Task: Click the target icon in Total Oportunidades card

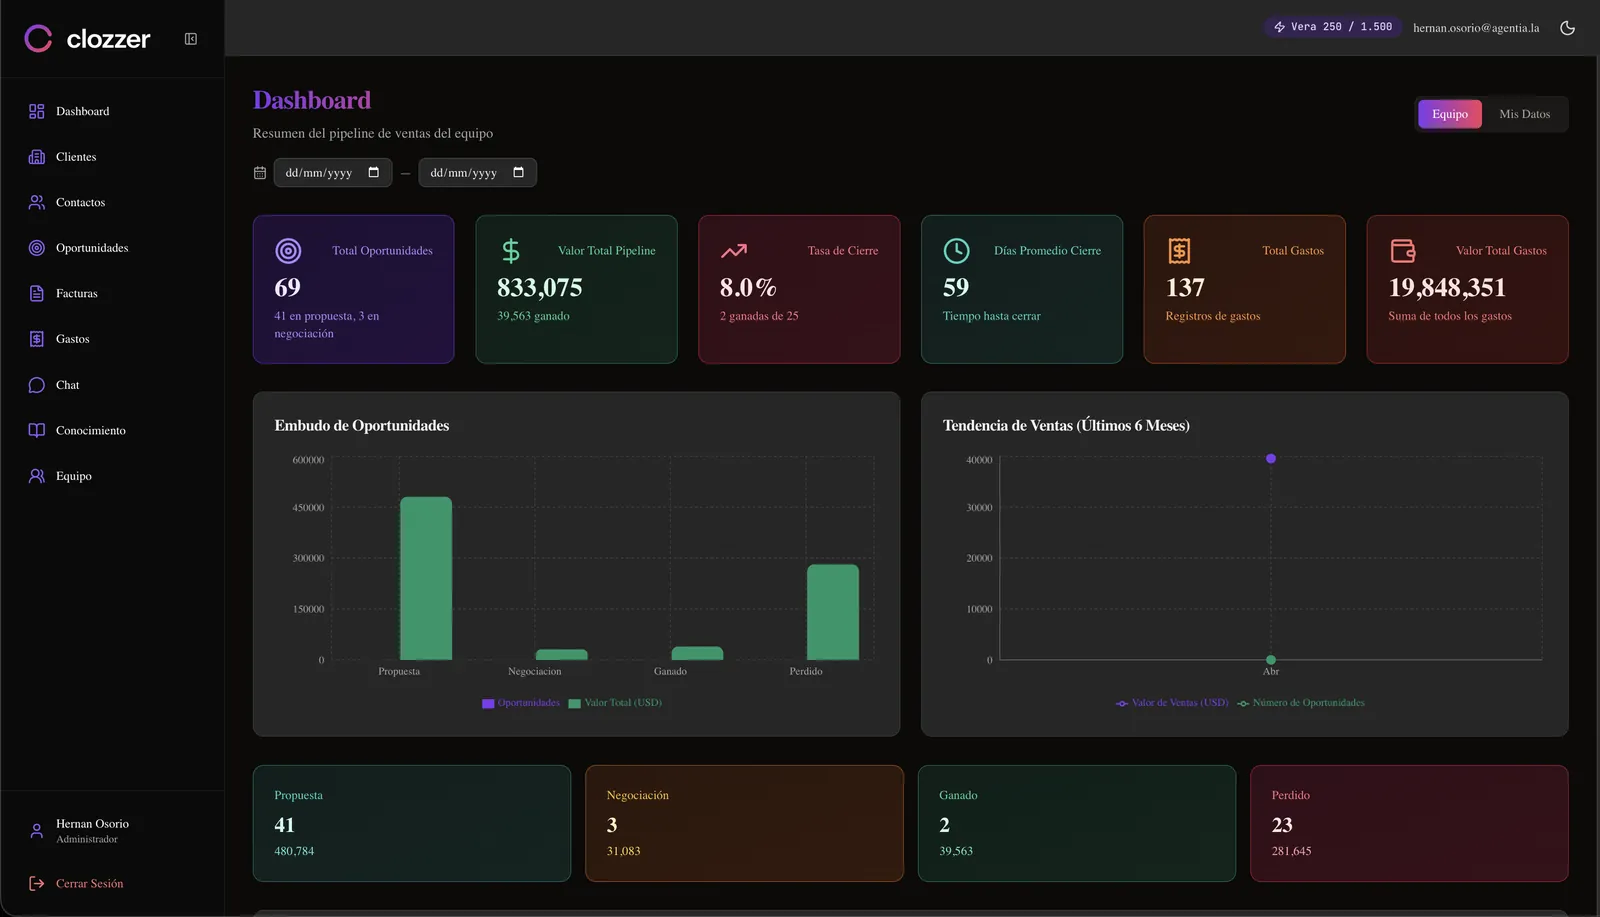Action: [288, 251]
